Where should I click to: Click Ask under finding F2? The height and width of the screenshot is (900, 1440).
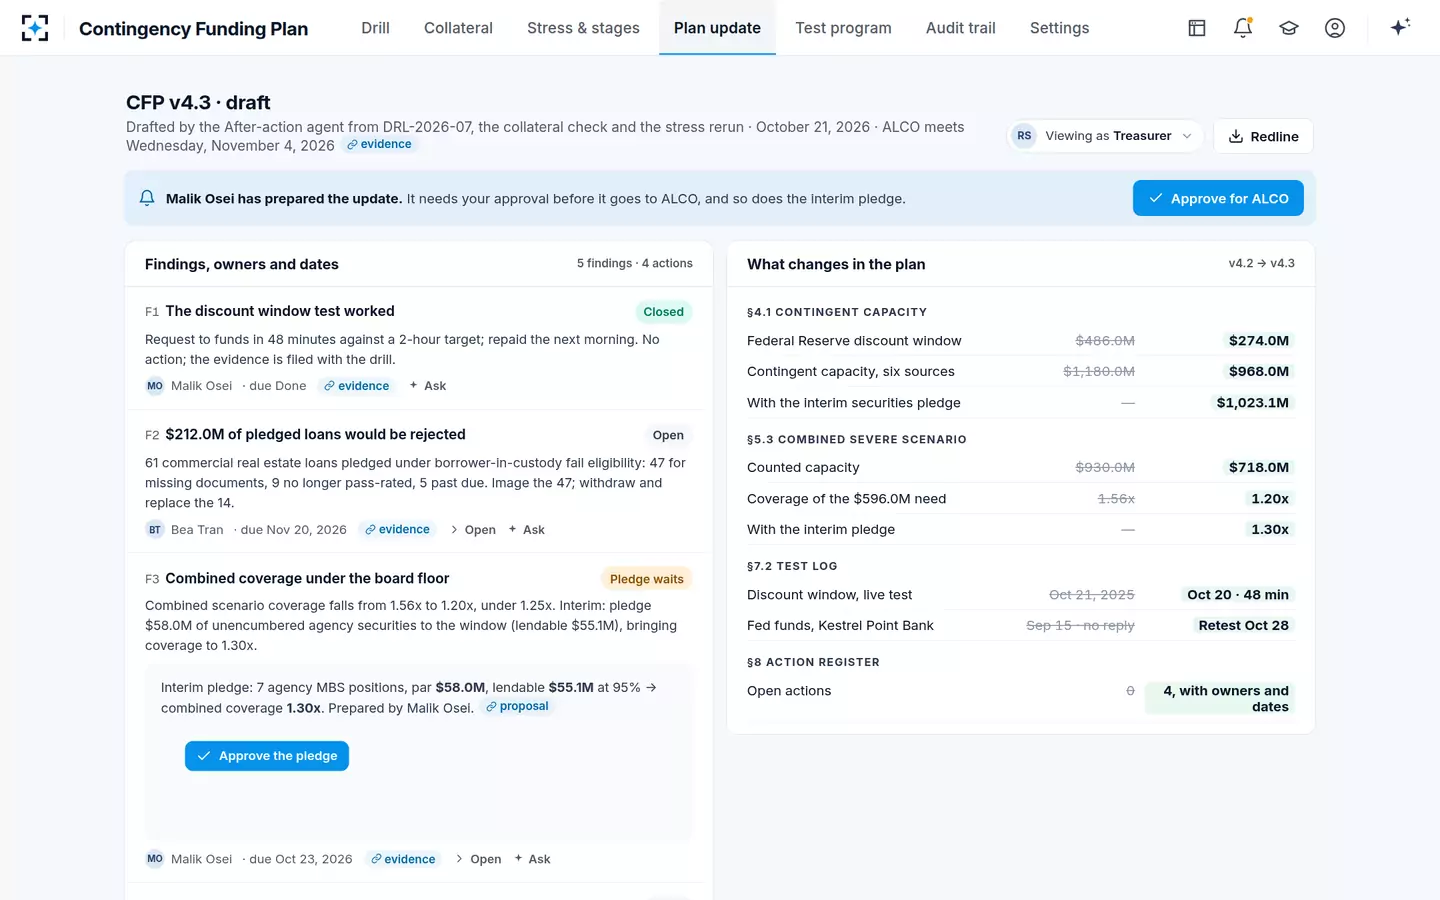tap(527, 530)
